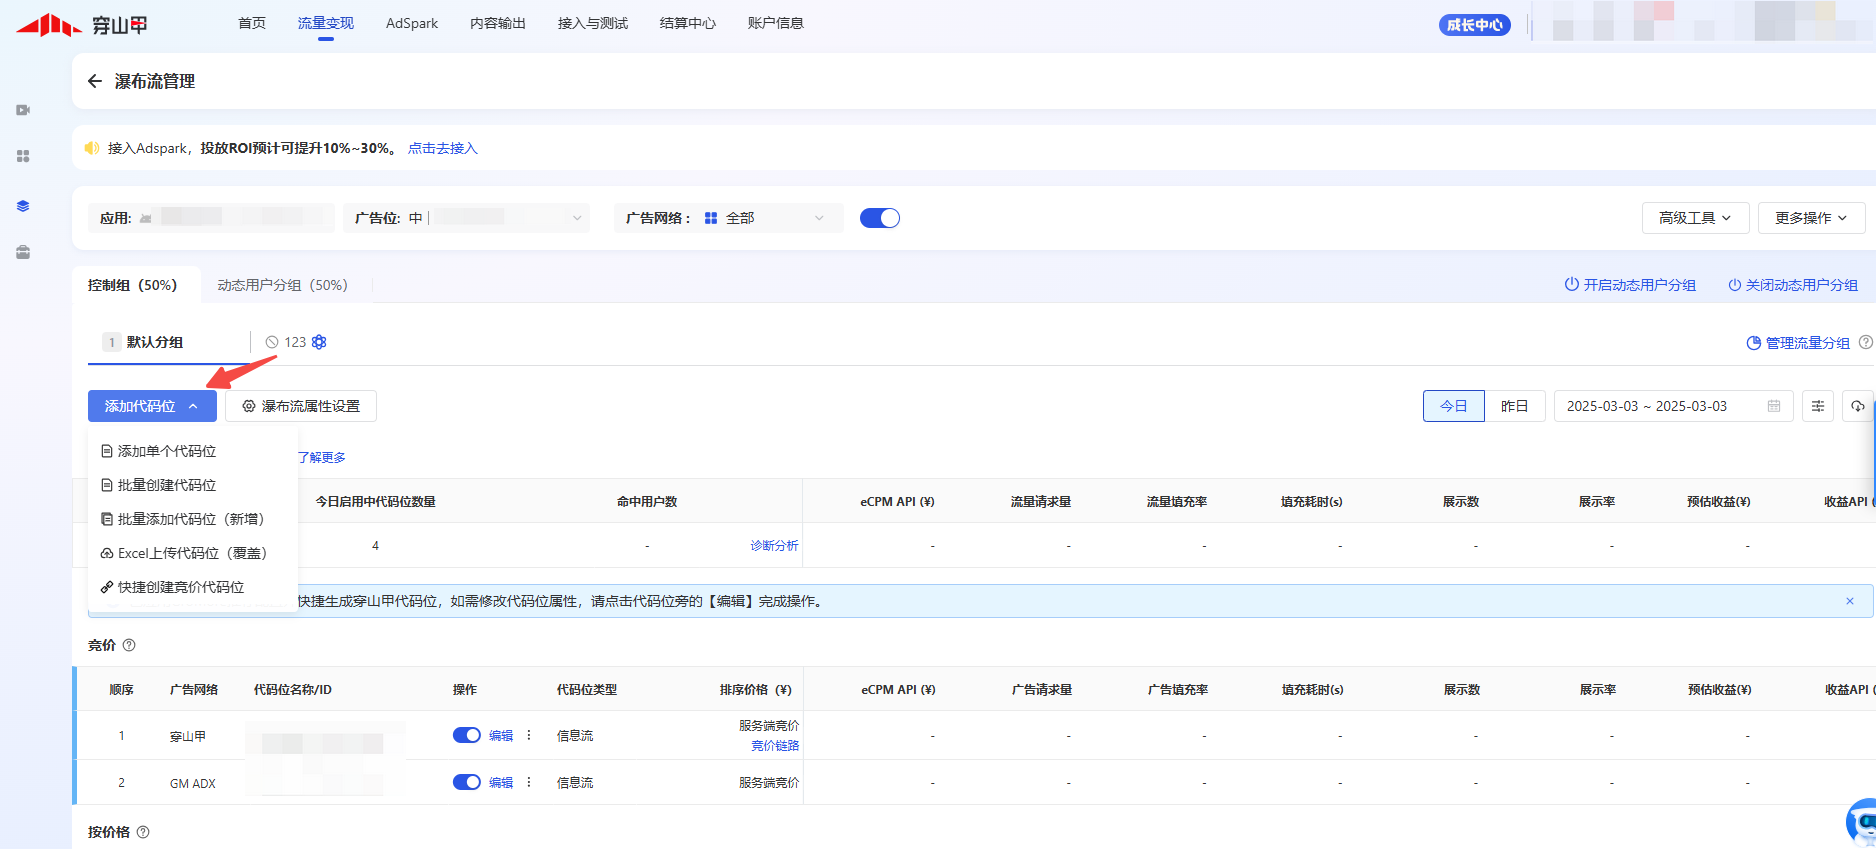Click help icon next to 竞价 heading
The height and width of the screenshot is (849, 1876).
coord(129,645)
